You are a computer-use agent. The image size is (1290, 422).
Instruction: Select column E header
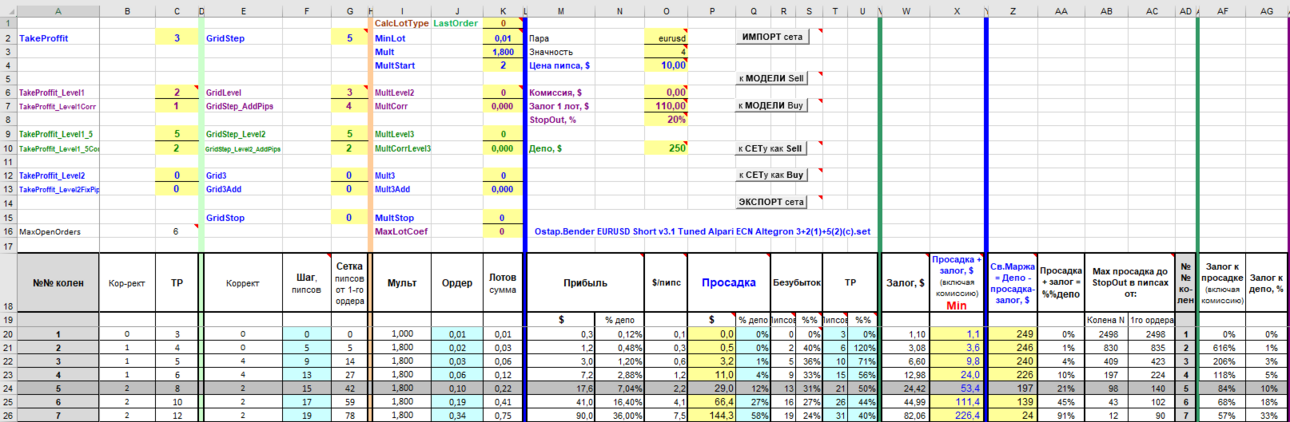pos(244,10)
